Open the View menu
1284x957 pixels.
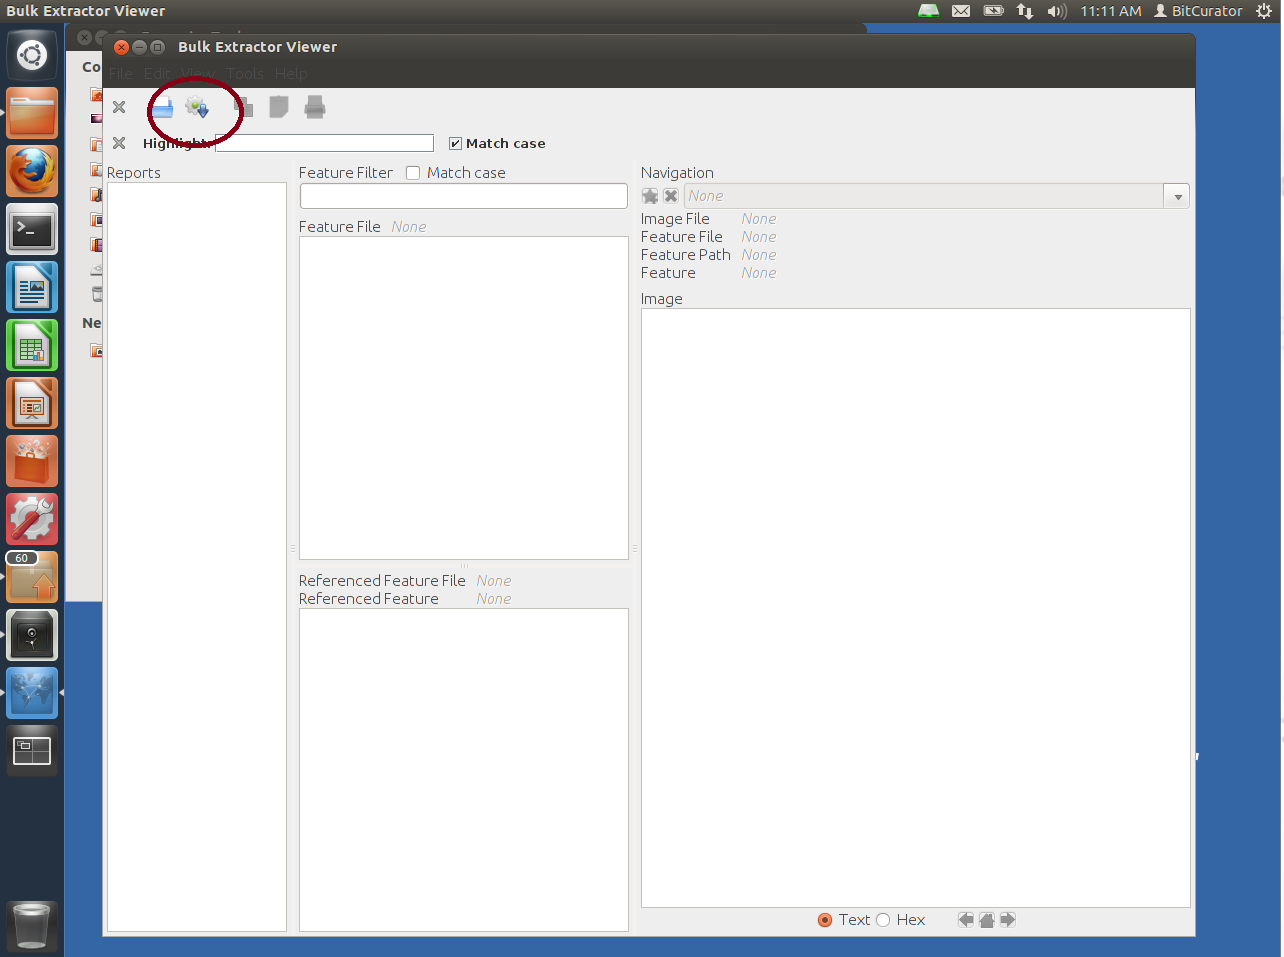pos(199,74)
